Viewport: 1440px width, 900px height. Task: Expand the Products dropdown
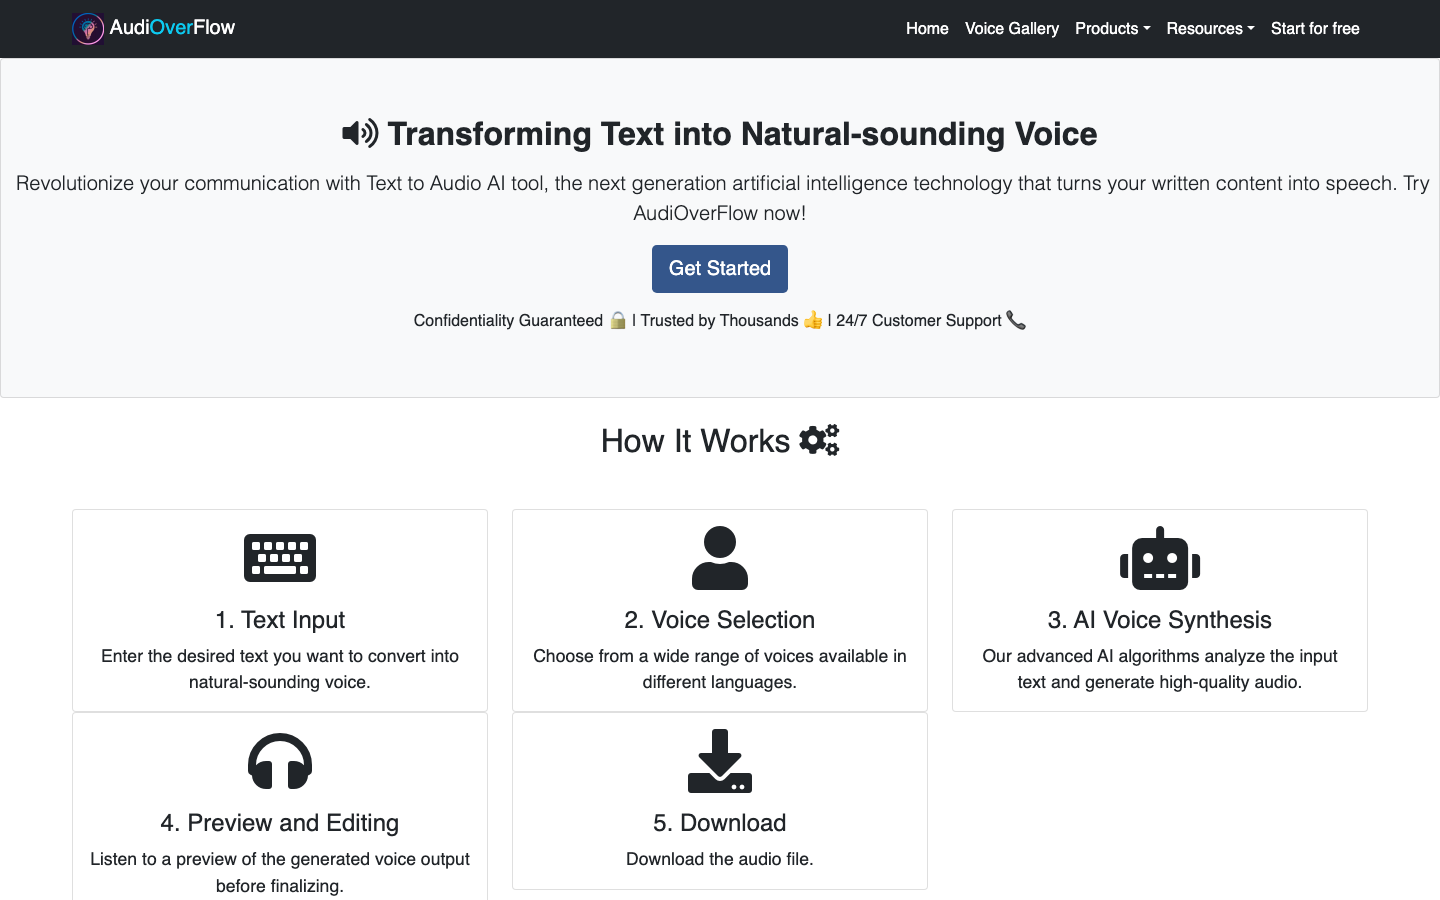1112,29
